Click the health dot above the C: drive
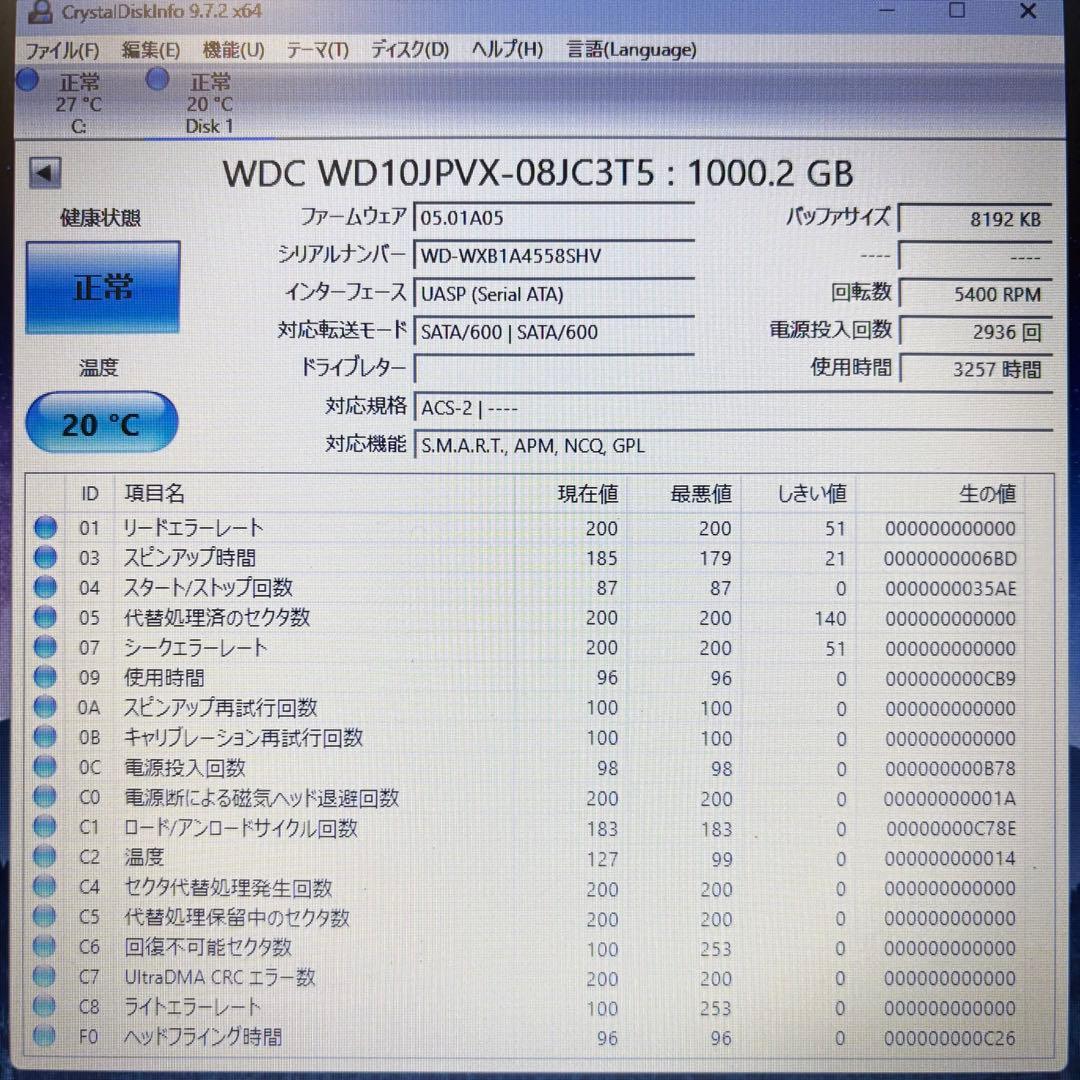The height and width of the screenshot is (1080, 1080). click(27, 80)
